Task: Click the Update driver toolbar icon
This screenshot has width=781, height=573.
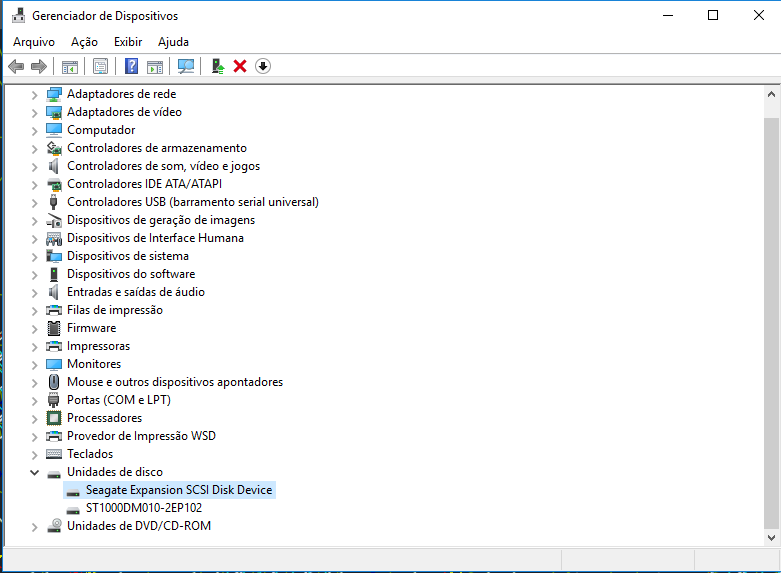Action: click(218, 66)
